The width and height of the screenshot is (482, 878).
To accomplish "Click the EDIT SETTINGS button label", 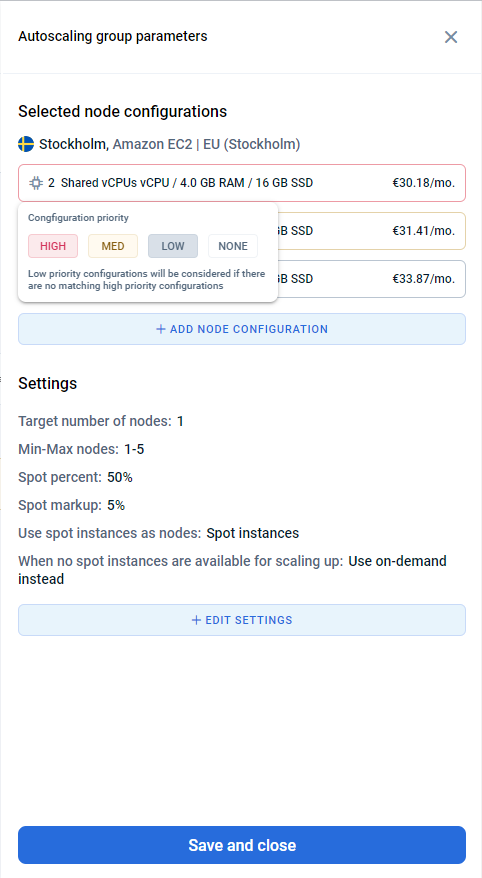I will point(249,620).
